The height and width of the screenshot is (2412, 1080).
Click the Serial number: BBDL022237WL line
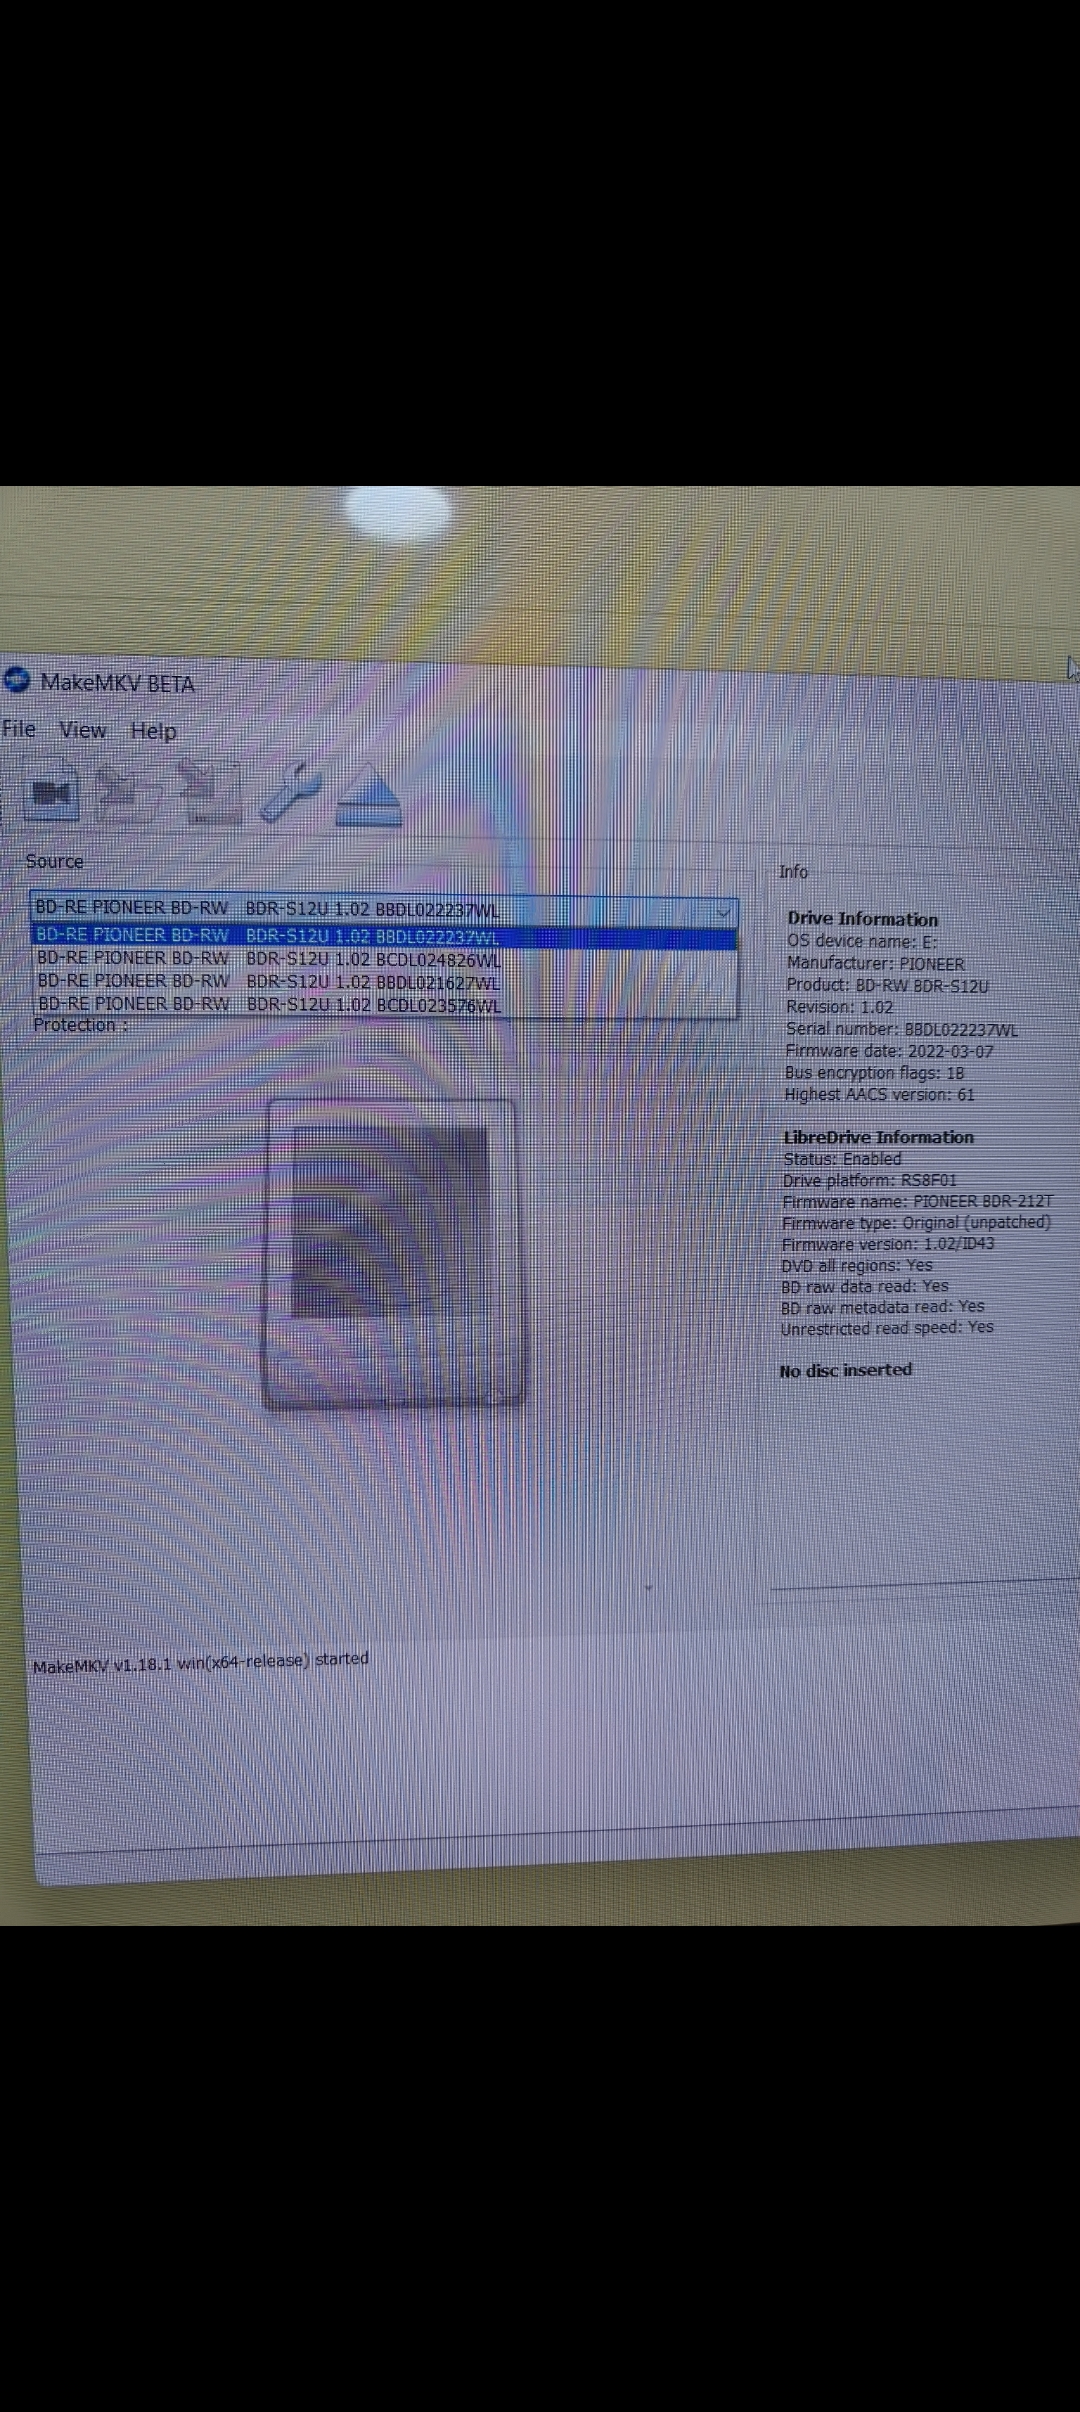click(x=901, y=1029)
